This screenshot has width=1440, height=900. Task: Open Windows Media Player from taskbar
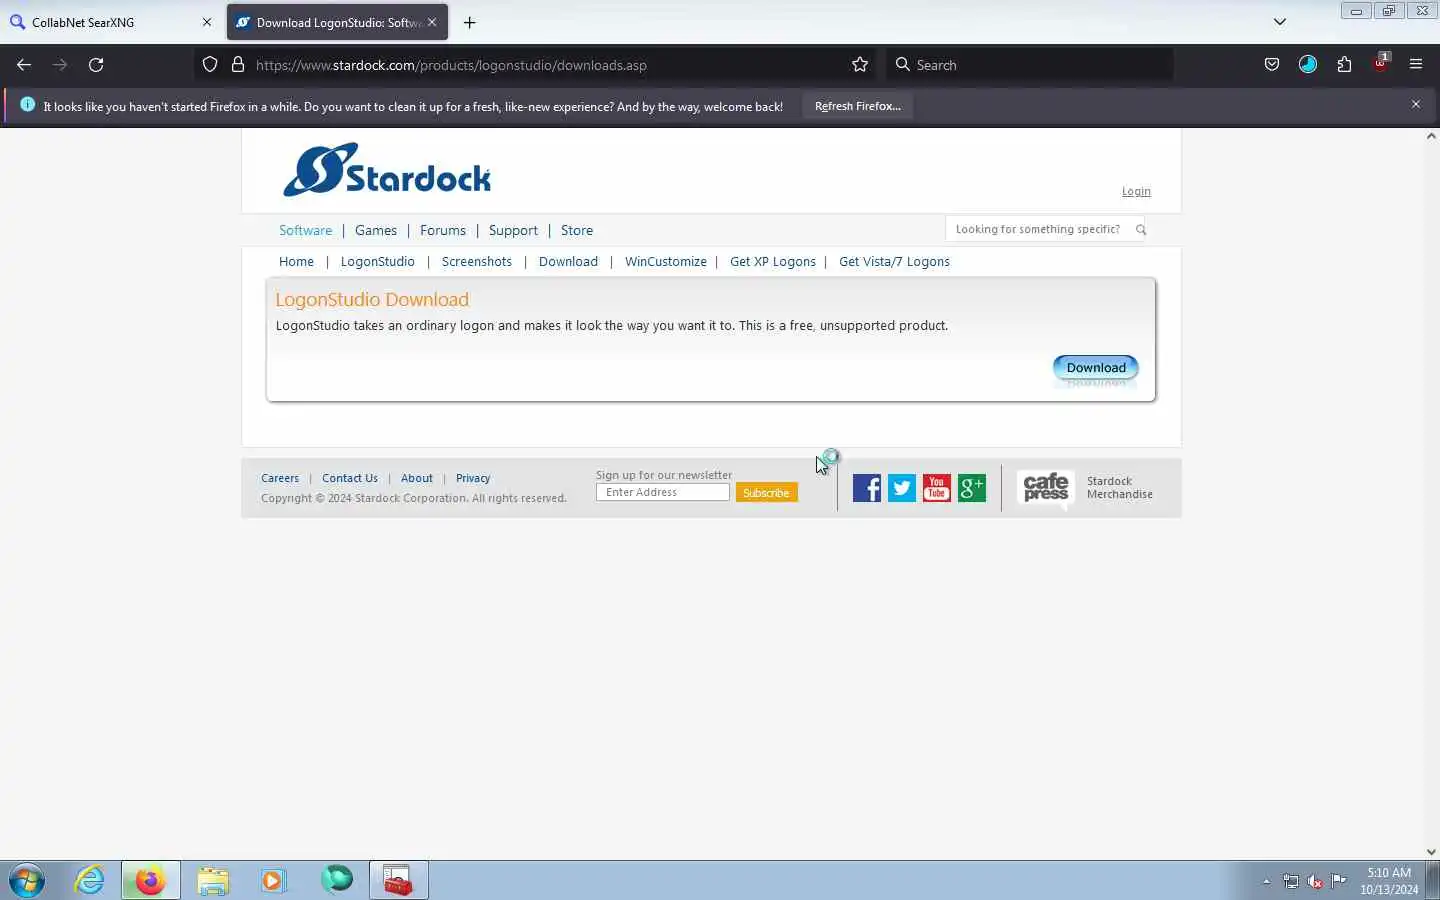tap(273, 881)
